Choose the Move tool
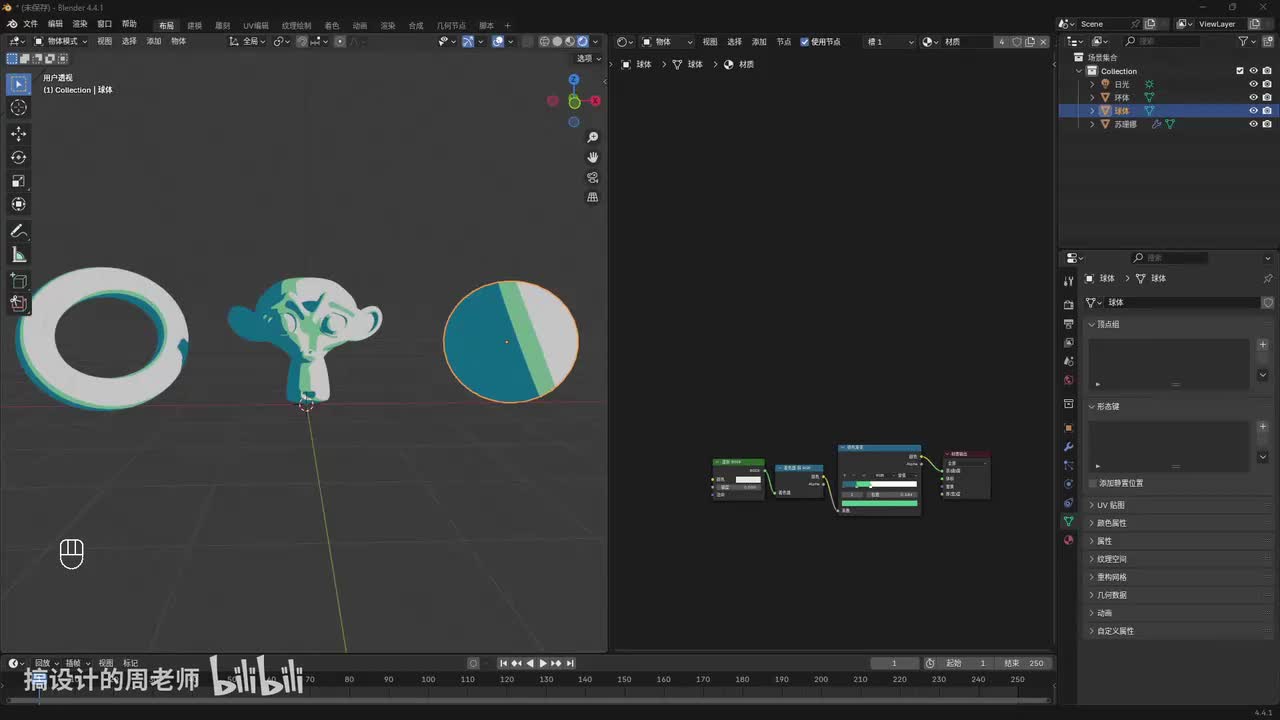This screenshot has height=720, width=1280. tap(18, 134)
